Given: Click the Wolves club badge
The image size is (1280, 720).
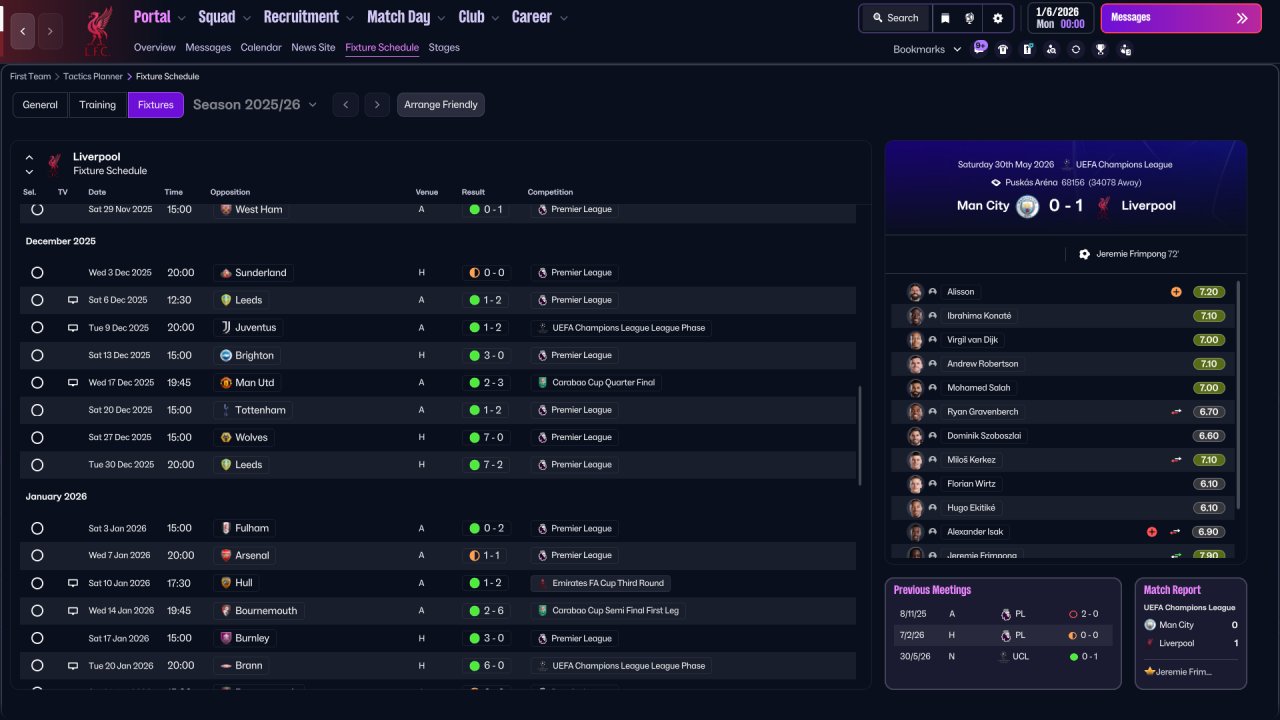Looking at the screenshot, I should (x=227, y=437).
